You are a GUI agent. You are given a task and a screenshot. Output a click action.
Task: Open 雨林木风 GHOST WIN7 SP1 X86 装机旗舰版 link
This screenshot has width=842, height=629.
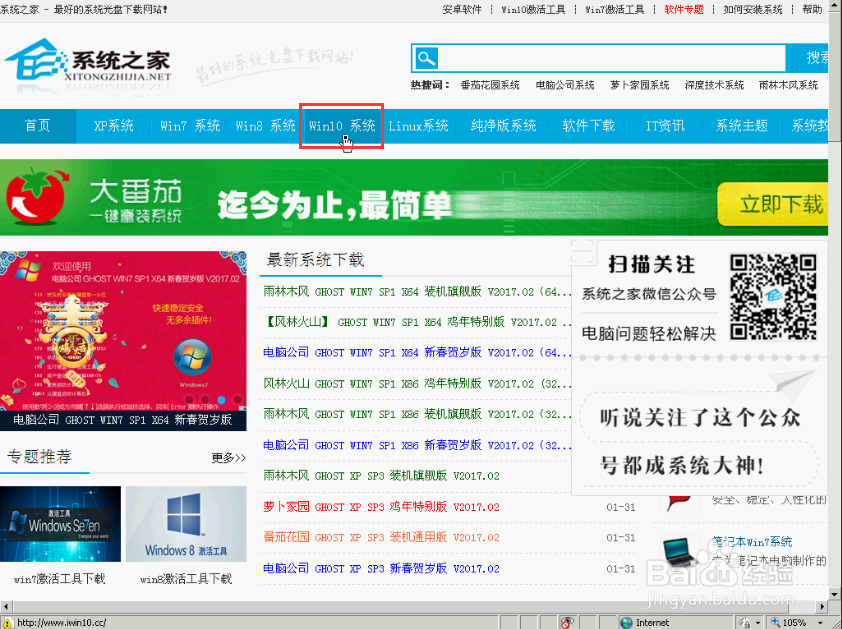point(417,414)
